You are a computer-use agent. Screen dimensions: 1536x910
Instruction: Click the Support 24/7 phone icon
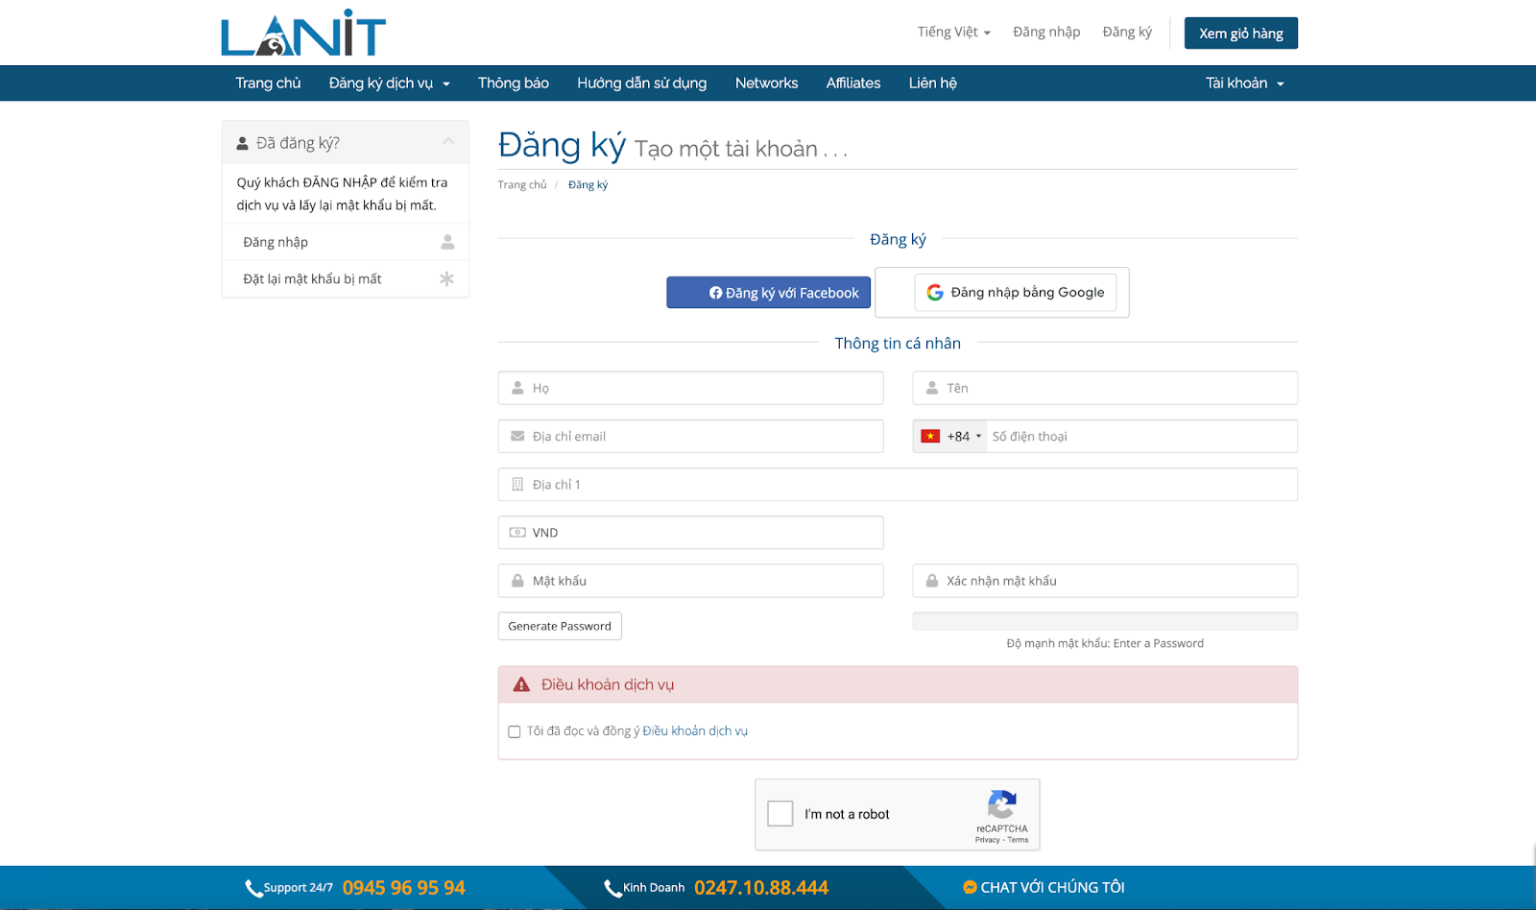(x=253, y=888)
